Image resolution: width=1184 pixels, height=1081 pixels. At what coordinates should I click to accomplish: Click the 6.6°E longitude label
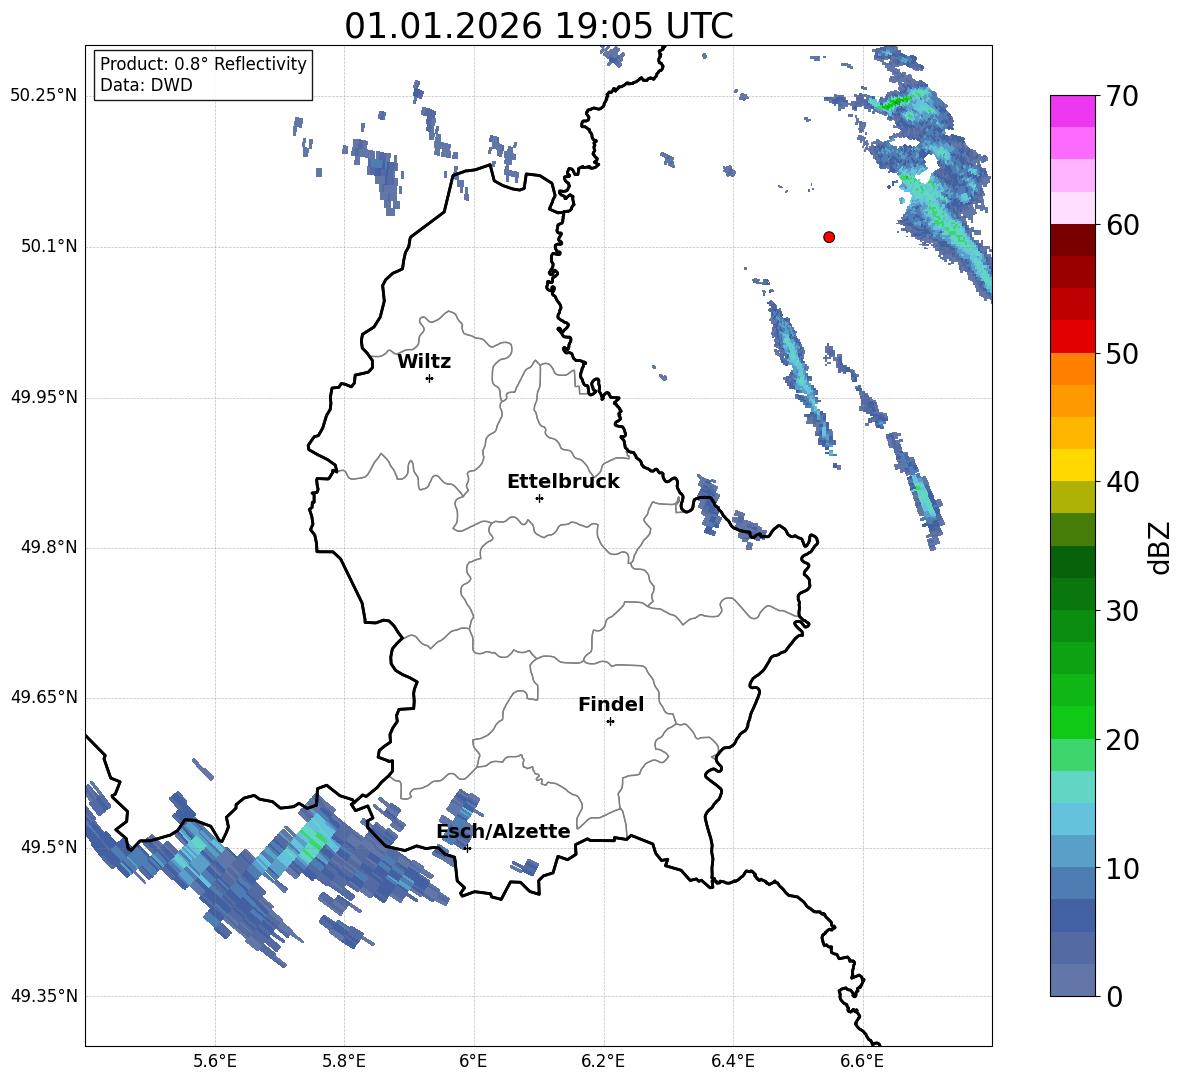(862, 1062)
